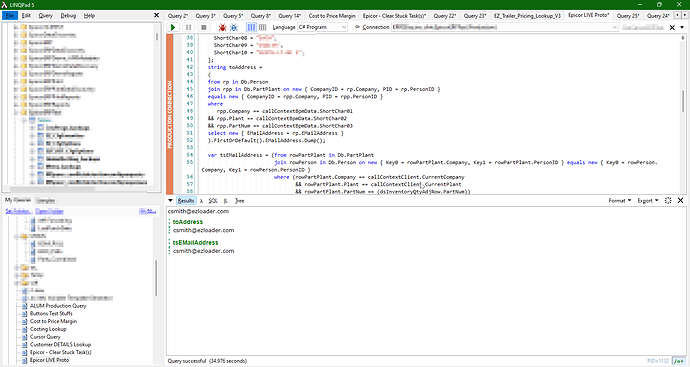Image resolution: width=690 pixels, height=367 pixels.
Task: Open the Export dropdown menu
Action: pyautogui.click(x=648, y=201)
